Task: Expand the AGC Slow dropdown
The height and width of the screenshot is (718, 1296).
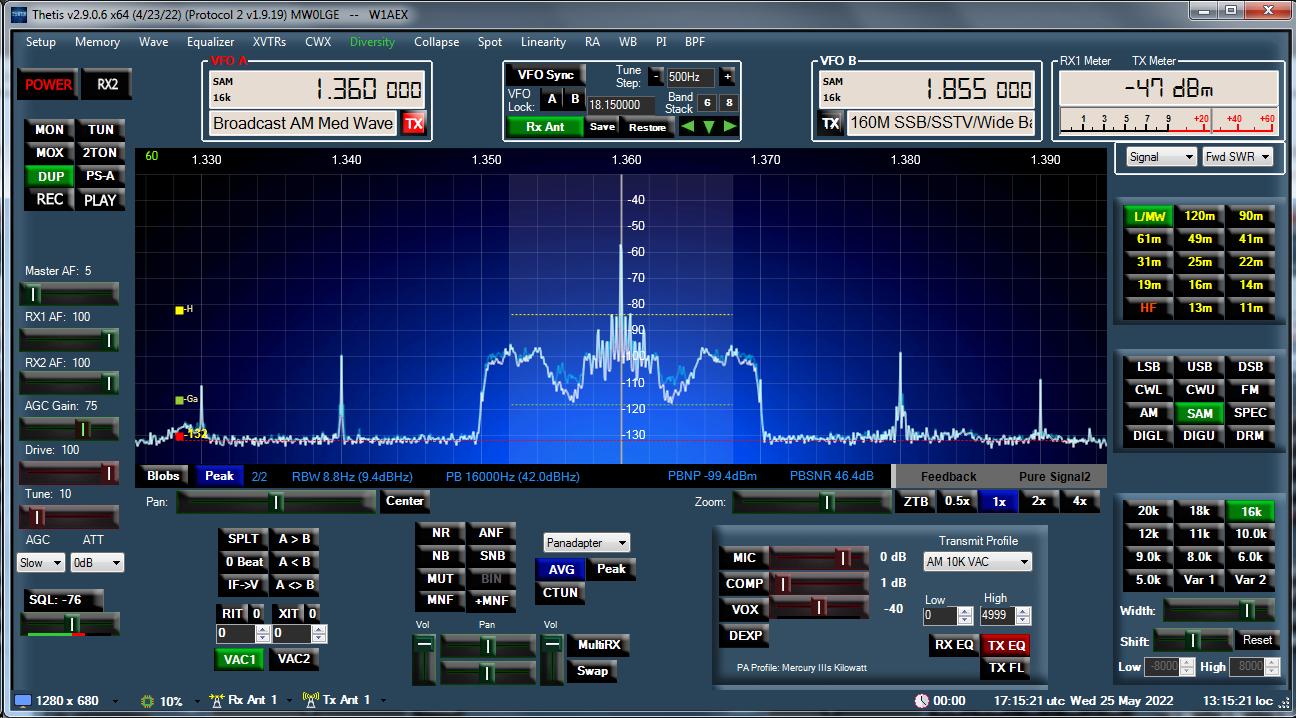Action: (x=41, y=563)
